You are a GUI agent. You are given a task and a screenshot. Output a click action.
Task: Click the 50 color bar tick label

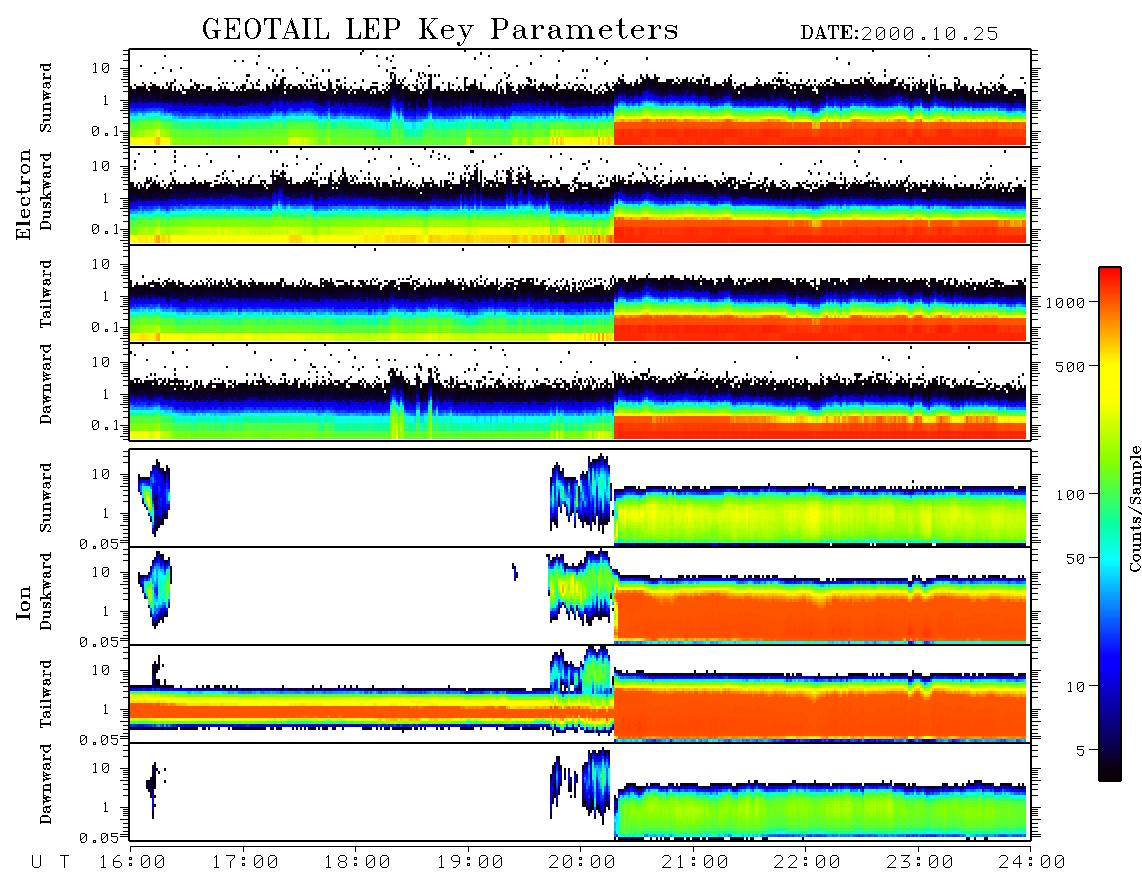click(x=1075, y=559)
